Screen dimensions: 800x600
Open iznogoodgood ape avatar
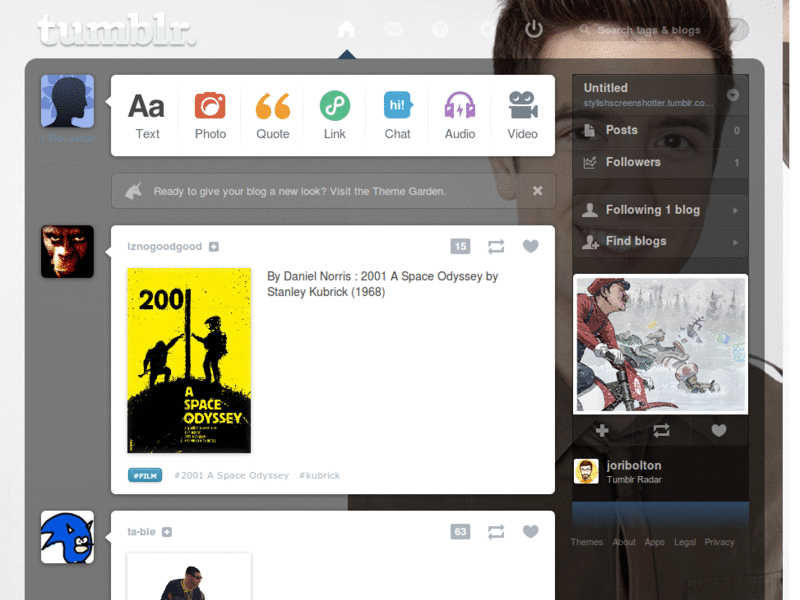click(67, 252)
